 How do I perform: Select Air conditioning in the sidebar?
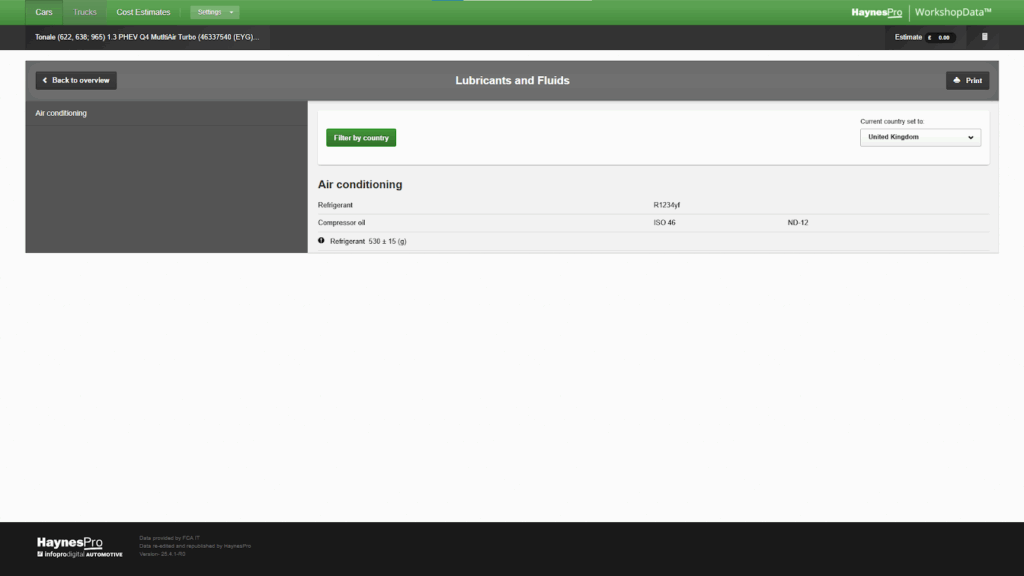click(61, 113)
